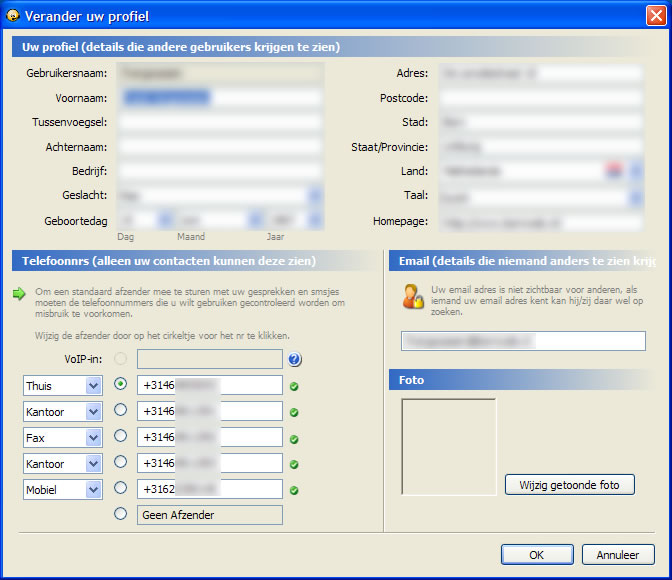Click the smiley app icon in title bar

click(12, 14)
